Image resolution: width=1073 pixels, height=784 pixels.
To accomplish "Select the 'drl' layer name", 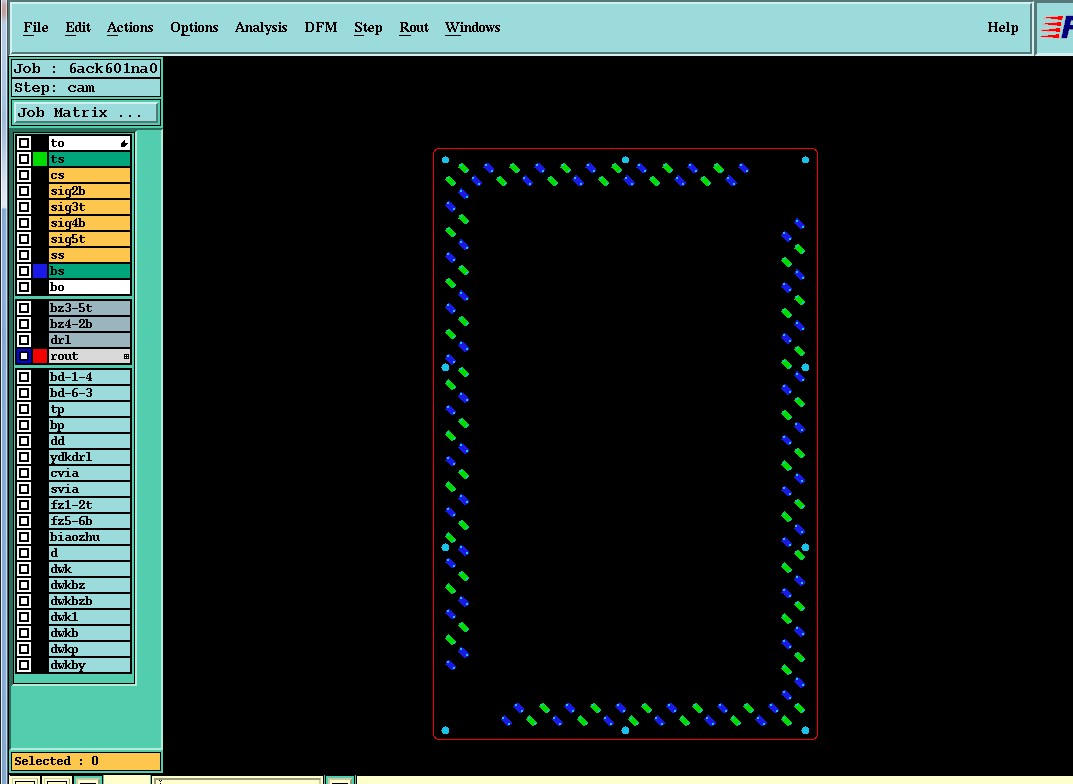I will (89, 340).
